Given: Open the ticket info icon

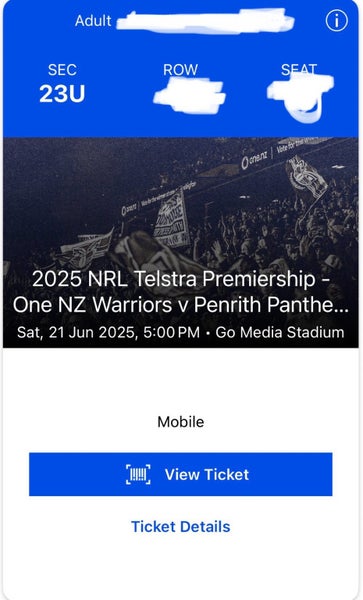Looking at the screenshot, I should 337,20.
